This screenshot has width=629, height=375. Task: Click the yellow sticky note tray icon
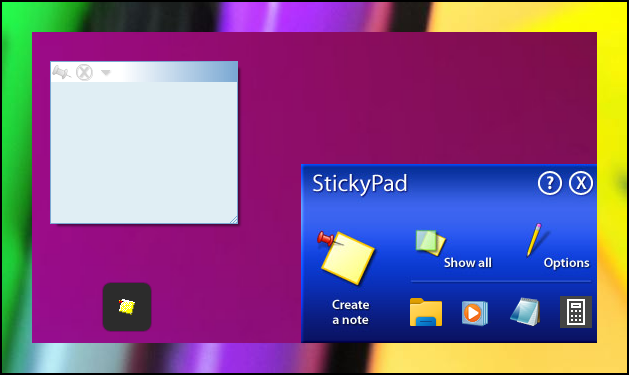click(x=127, y=307)
